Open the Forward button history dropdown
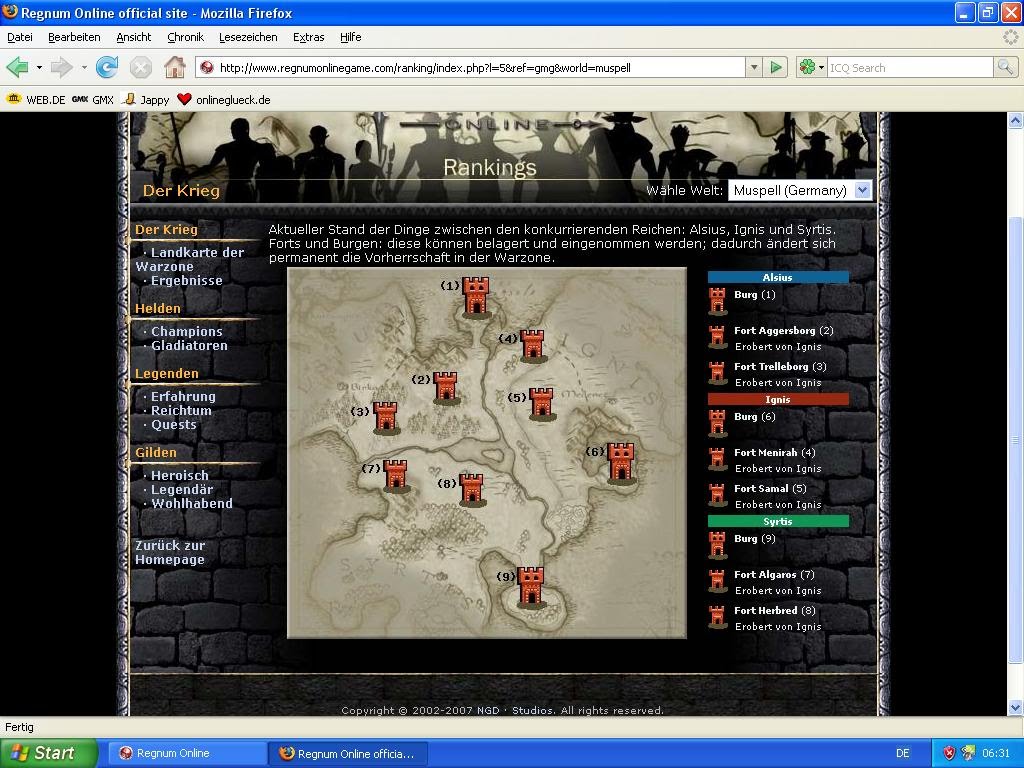 point(84,67)
